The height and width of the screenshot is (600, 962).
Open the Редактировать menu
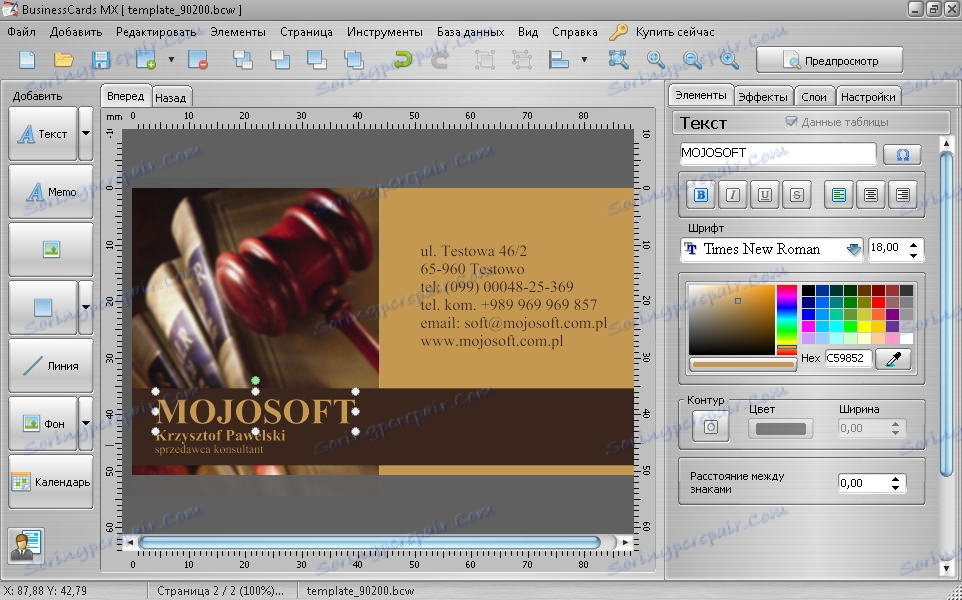tap(156, 32)
